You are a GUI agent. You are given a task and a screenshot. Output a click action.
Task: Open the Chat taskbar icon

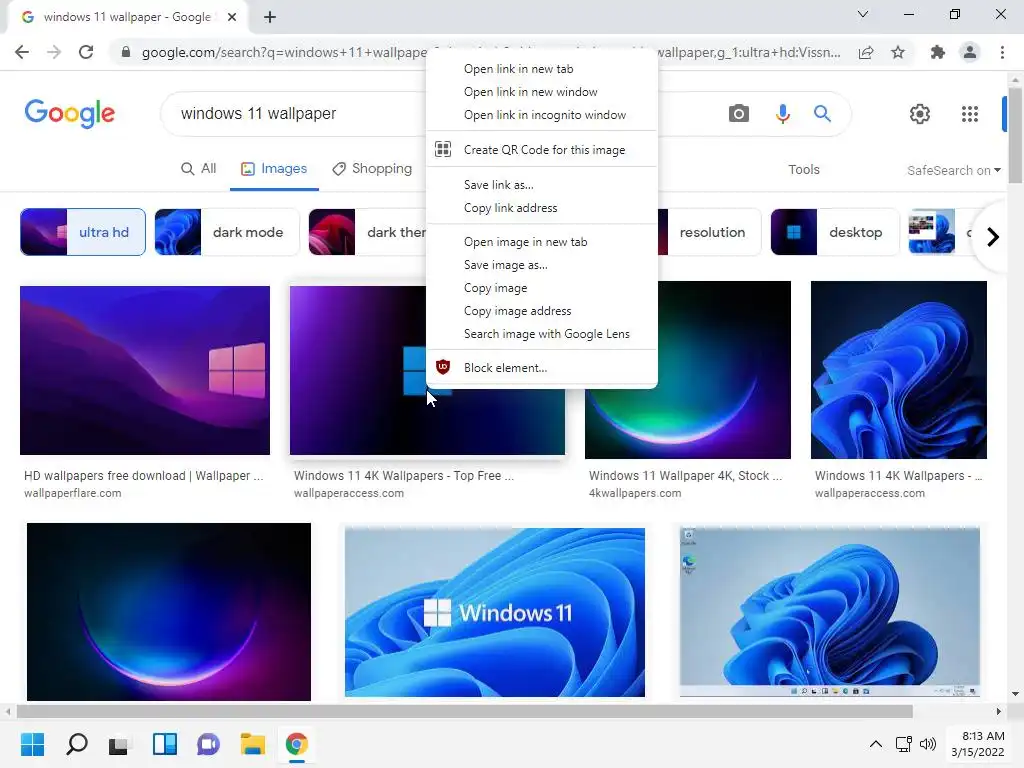tap(208, 744)
